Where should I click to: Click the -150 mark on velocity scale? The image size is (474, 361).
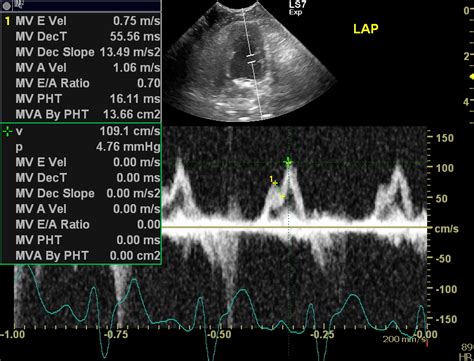click(x=445, y=319)
